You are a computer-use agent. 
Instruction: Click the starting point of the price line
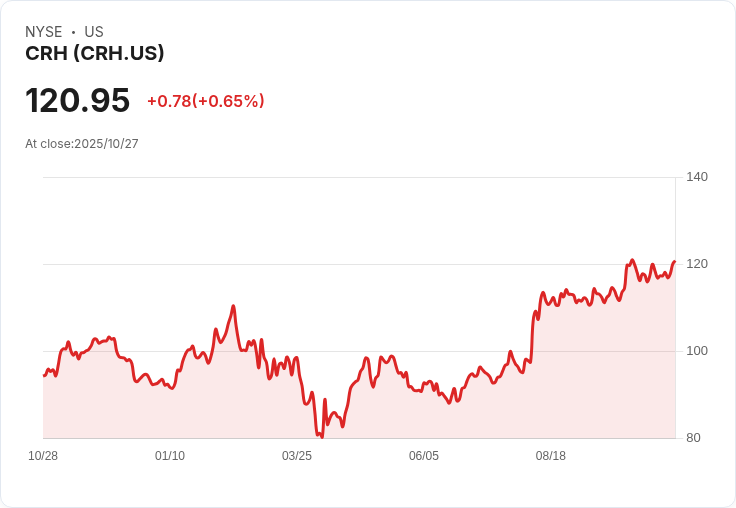[44, 375]
